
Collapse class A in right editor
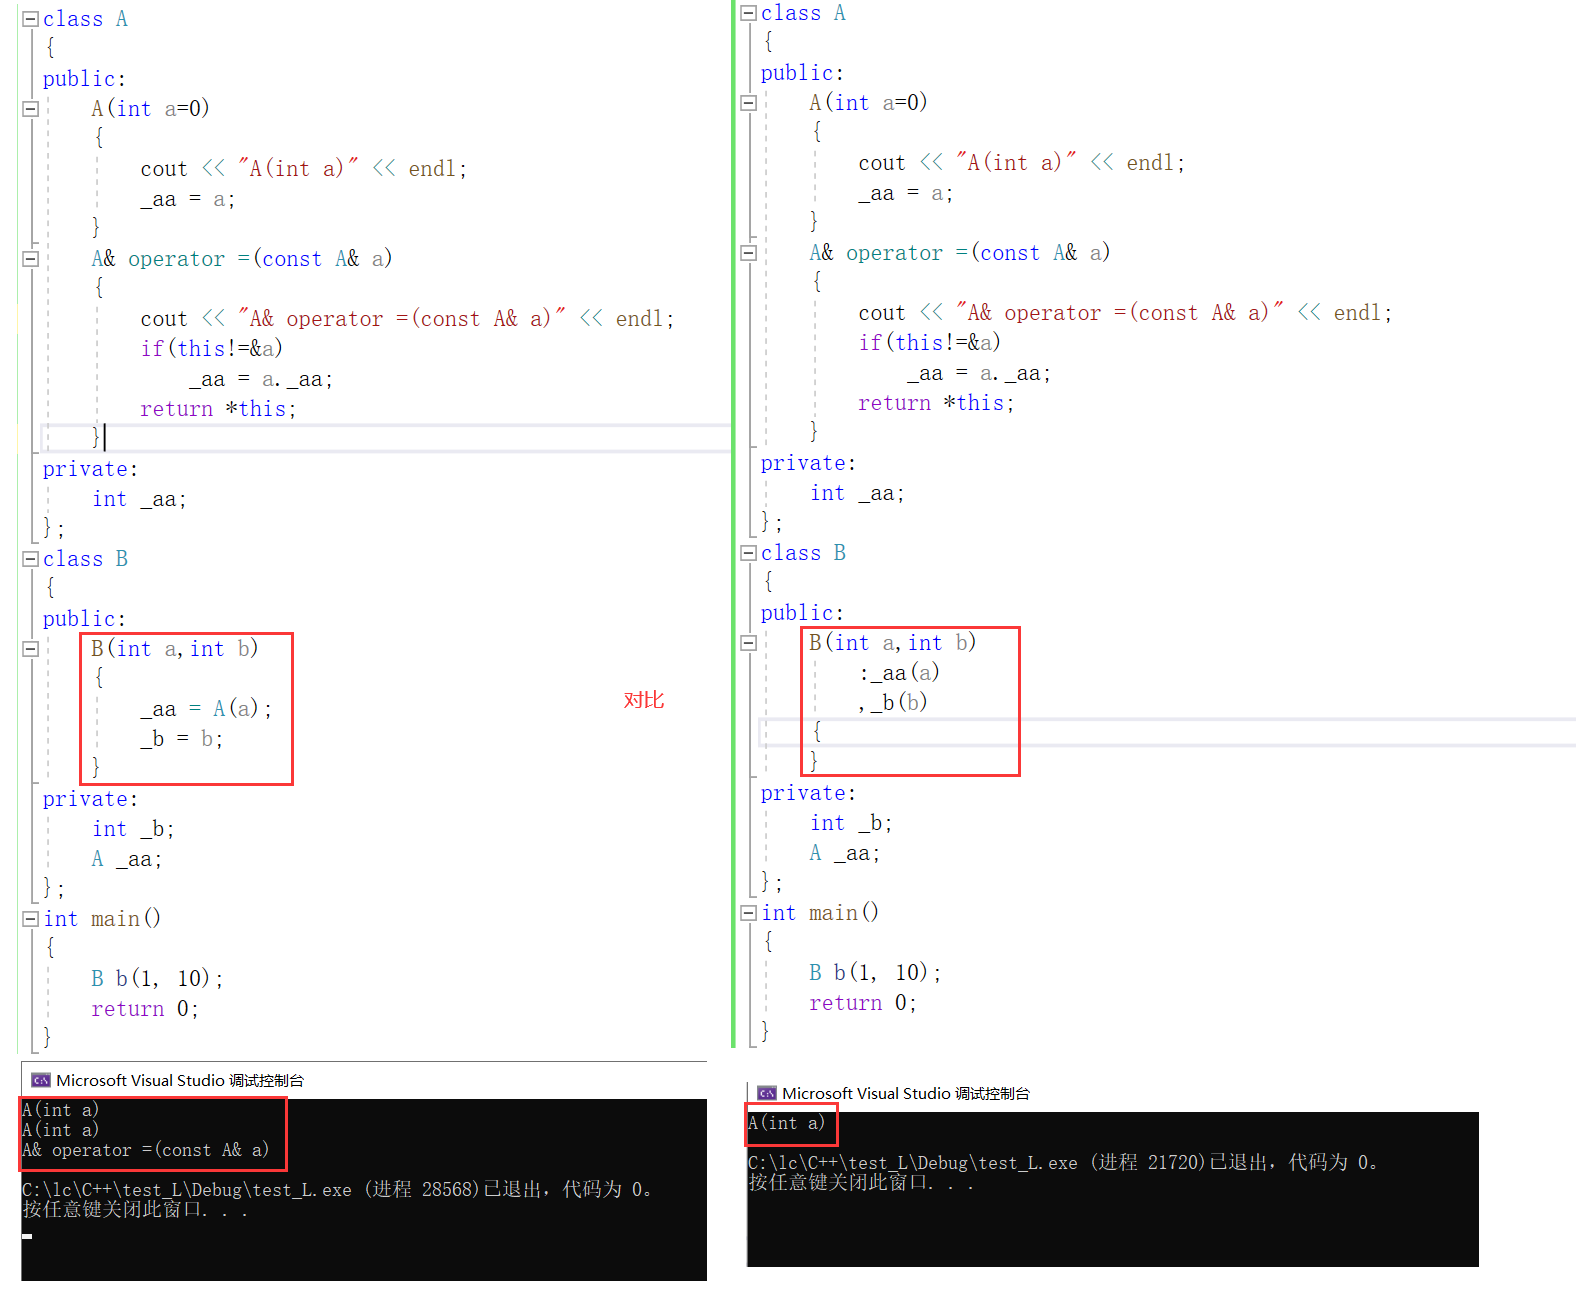[748, 13]
